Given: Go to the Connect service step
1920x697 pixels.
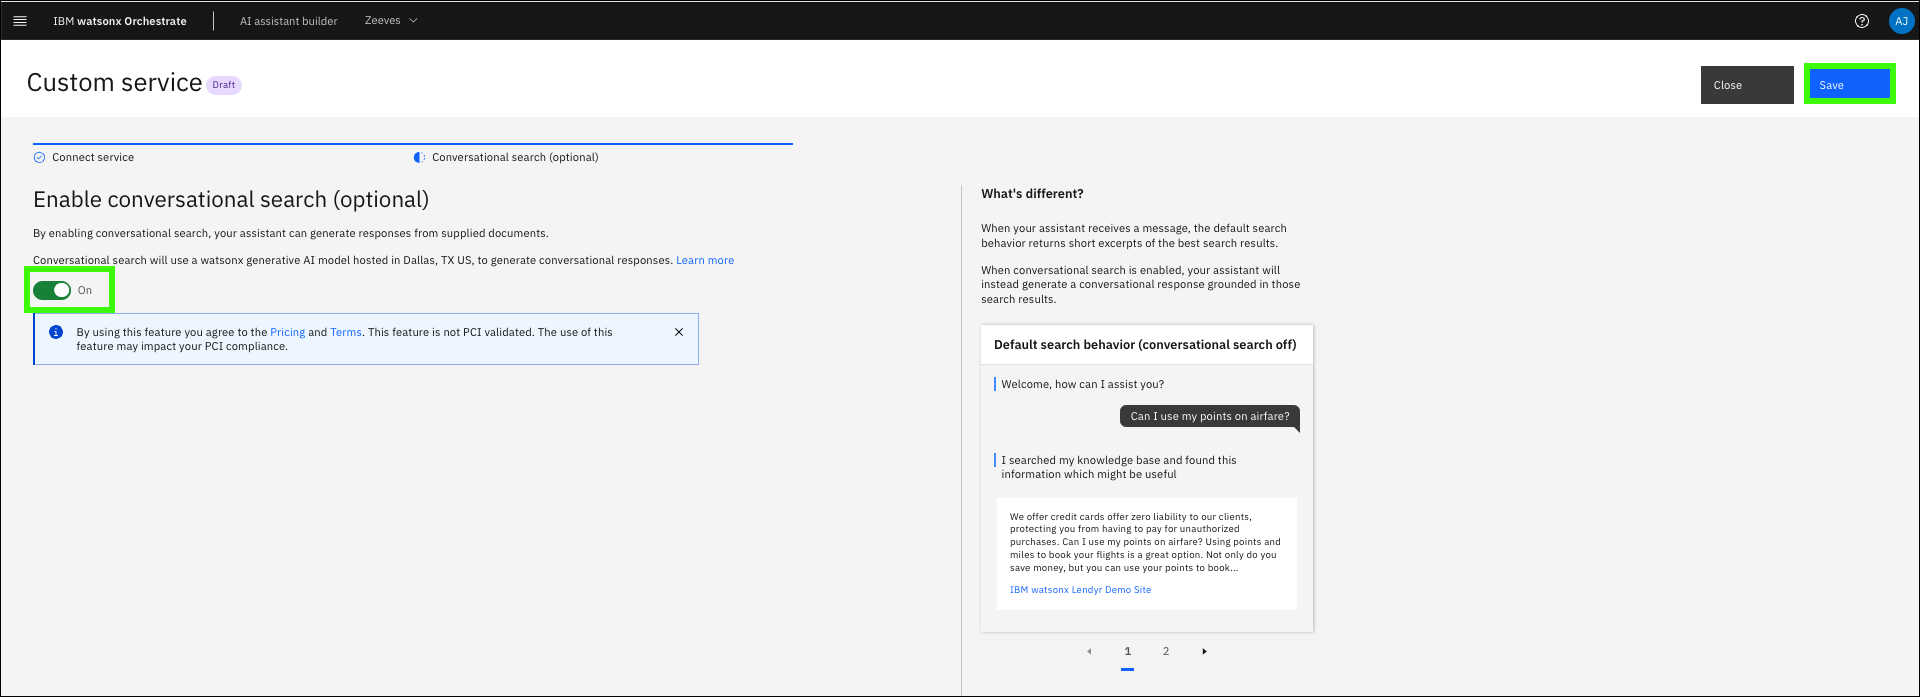Looking at the screenshot, I should pyautogui.click(x=93, y=157).
